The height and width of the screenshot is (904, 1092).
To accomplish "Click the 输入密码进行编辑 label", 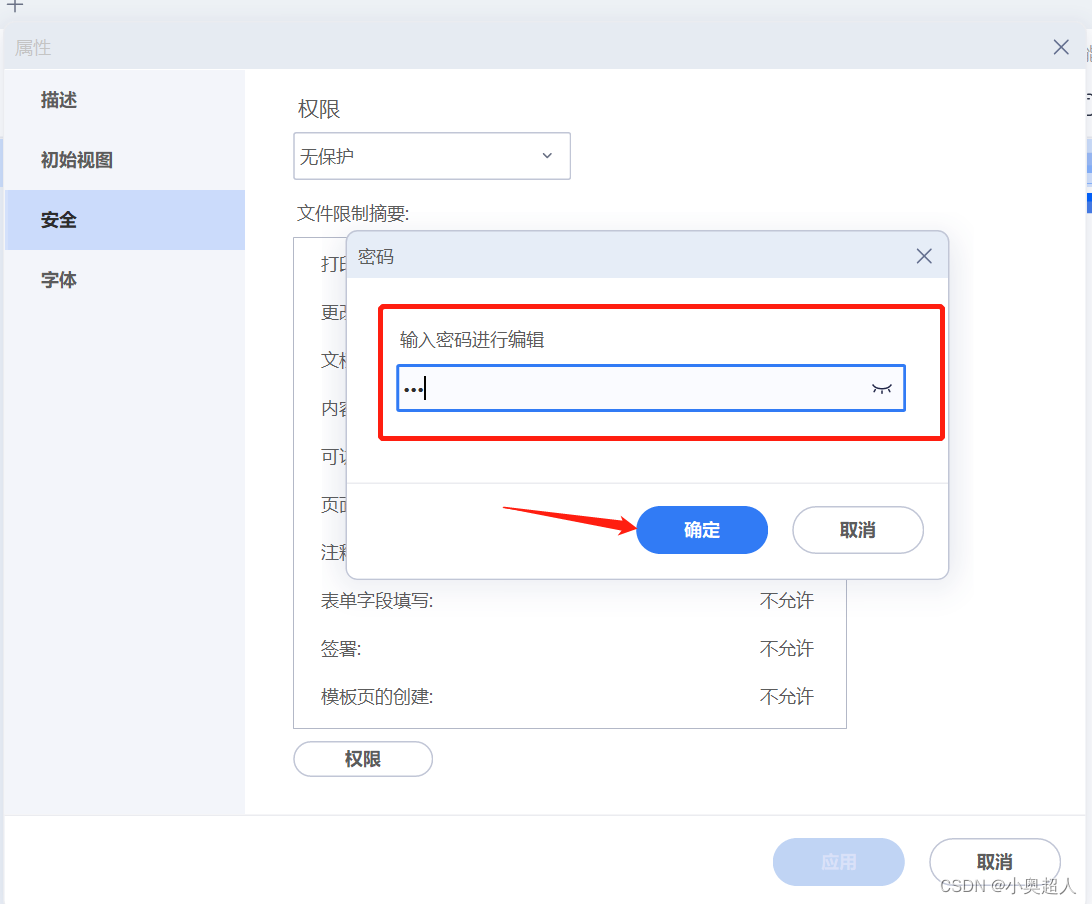I will click(471, 340).
